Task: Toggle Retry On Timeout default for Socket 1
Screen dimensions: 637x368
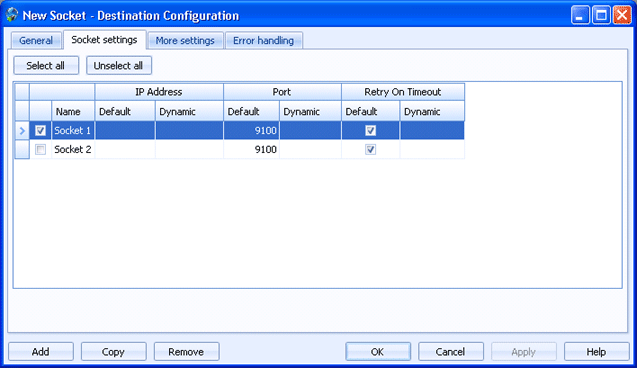Action: pos(370,130)
